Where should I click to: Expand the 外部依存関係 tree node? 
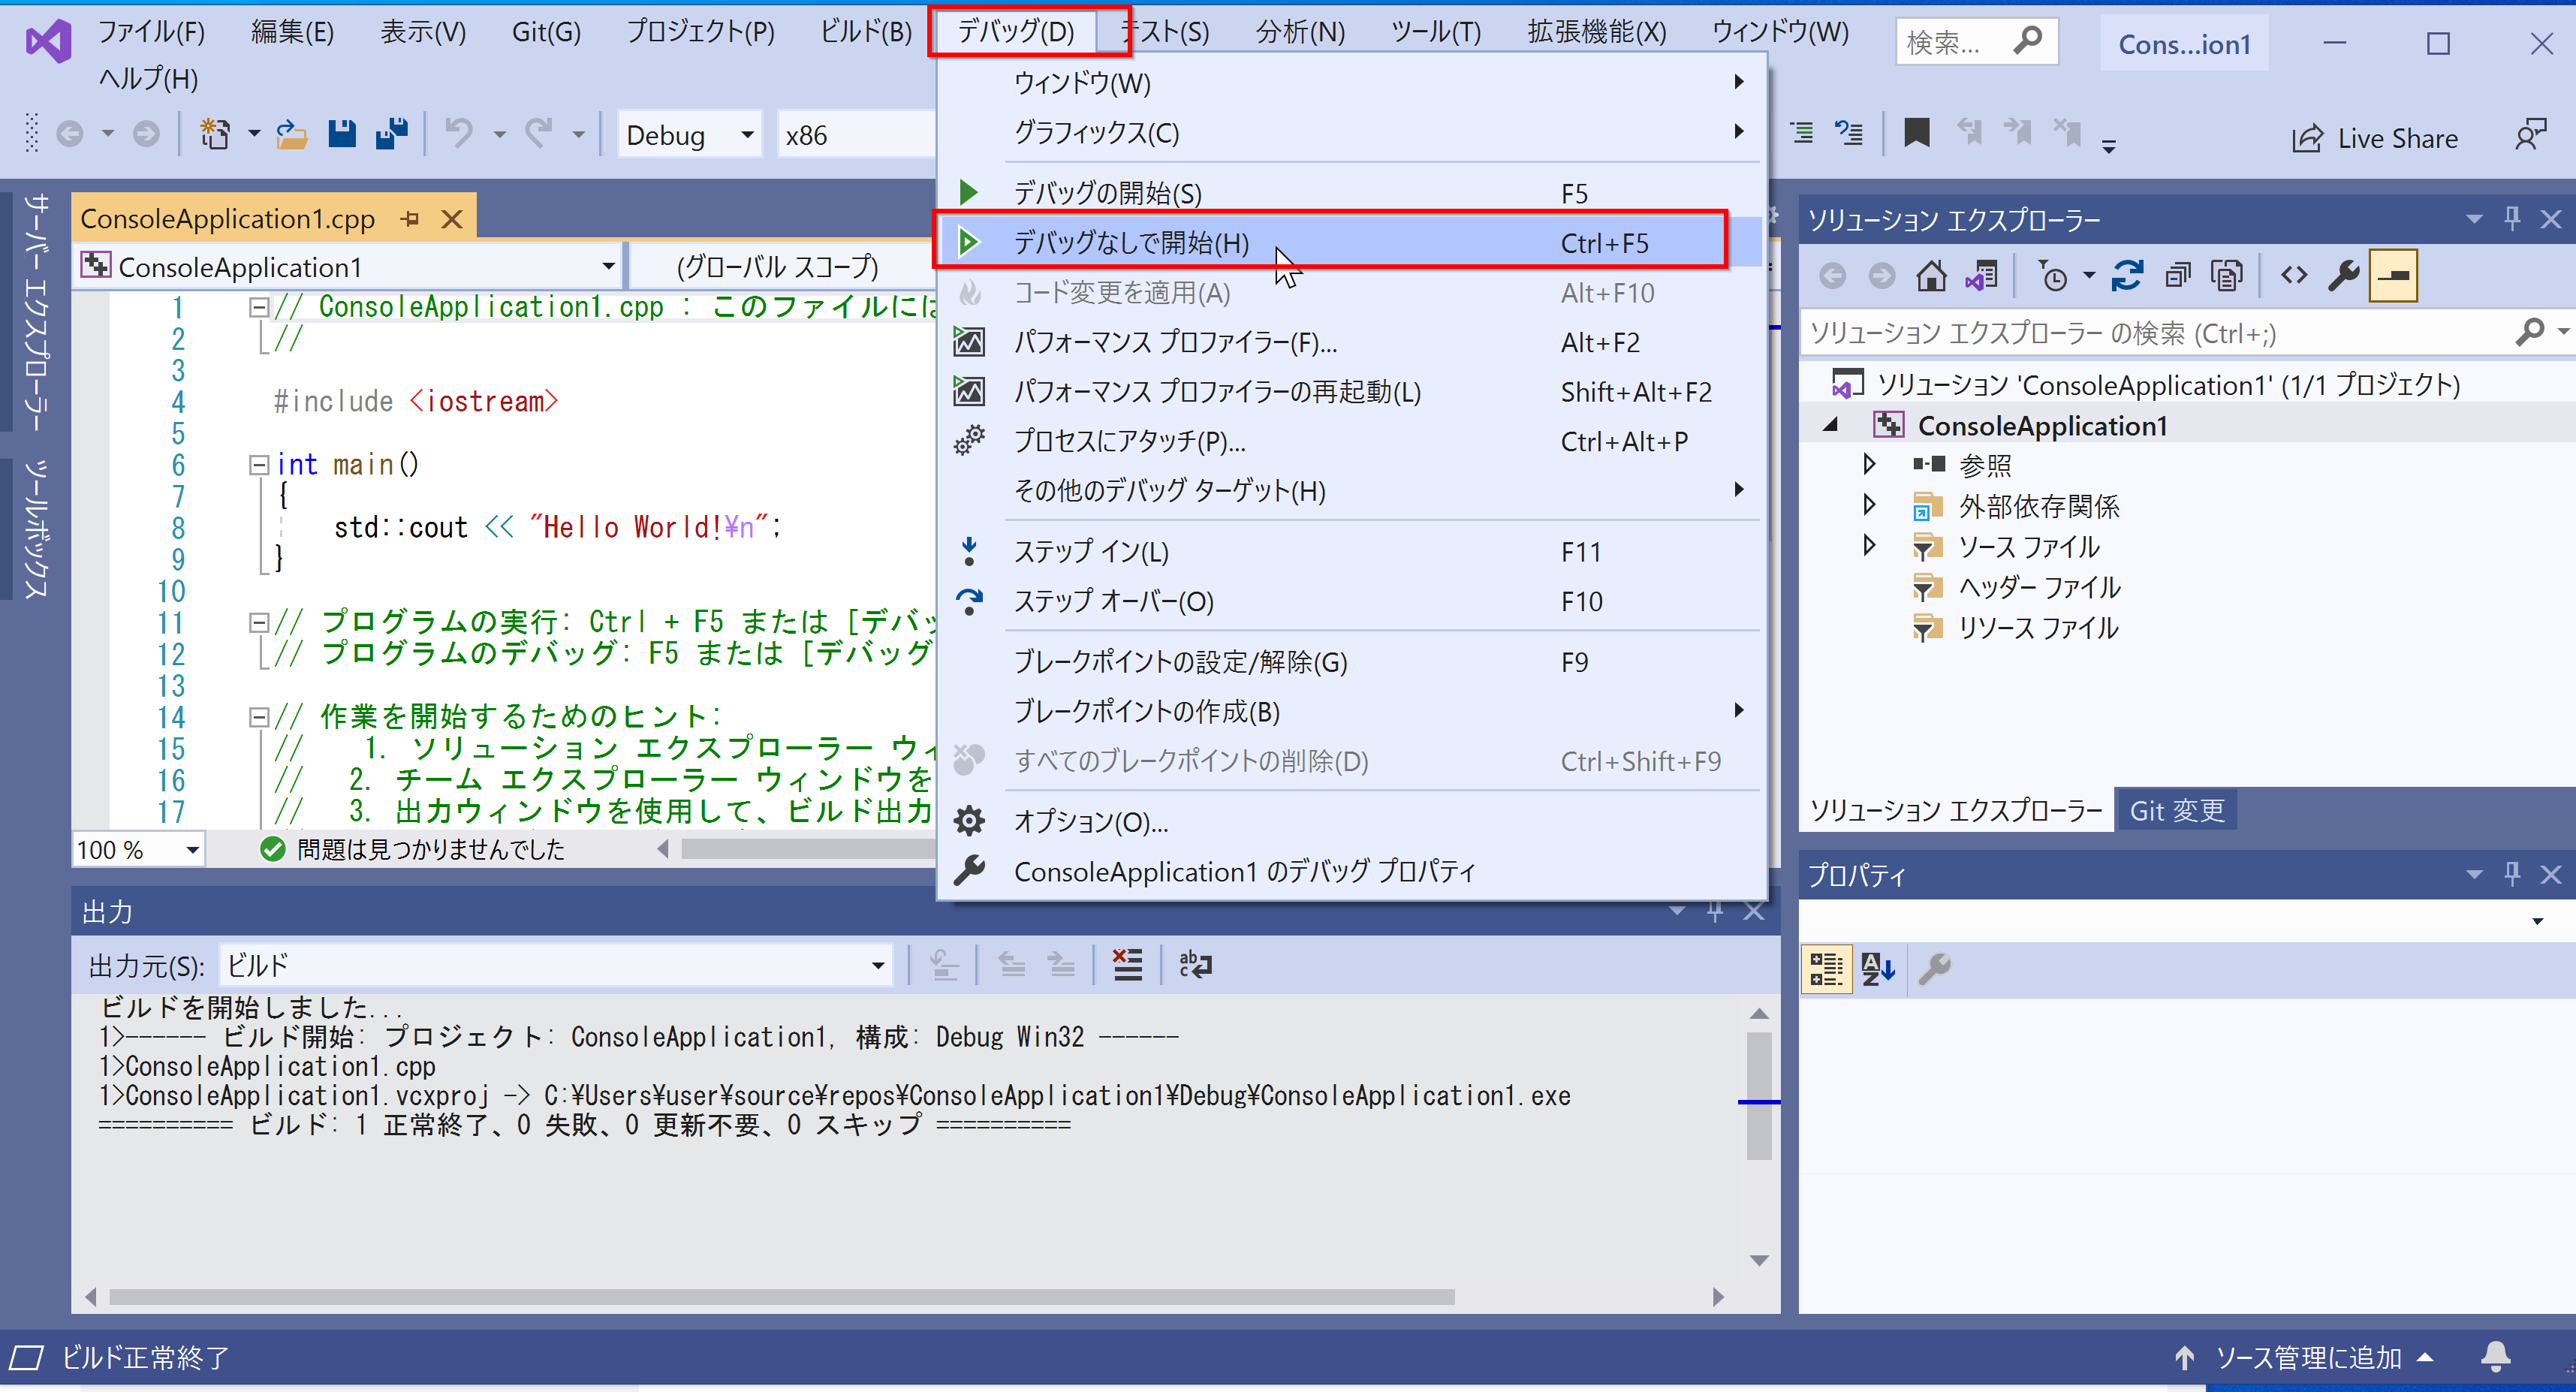tap(1869, 505)
